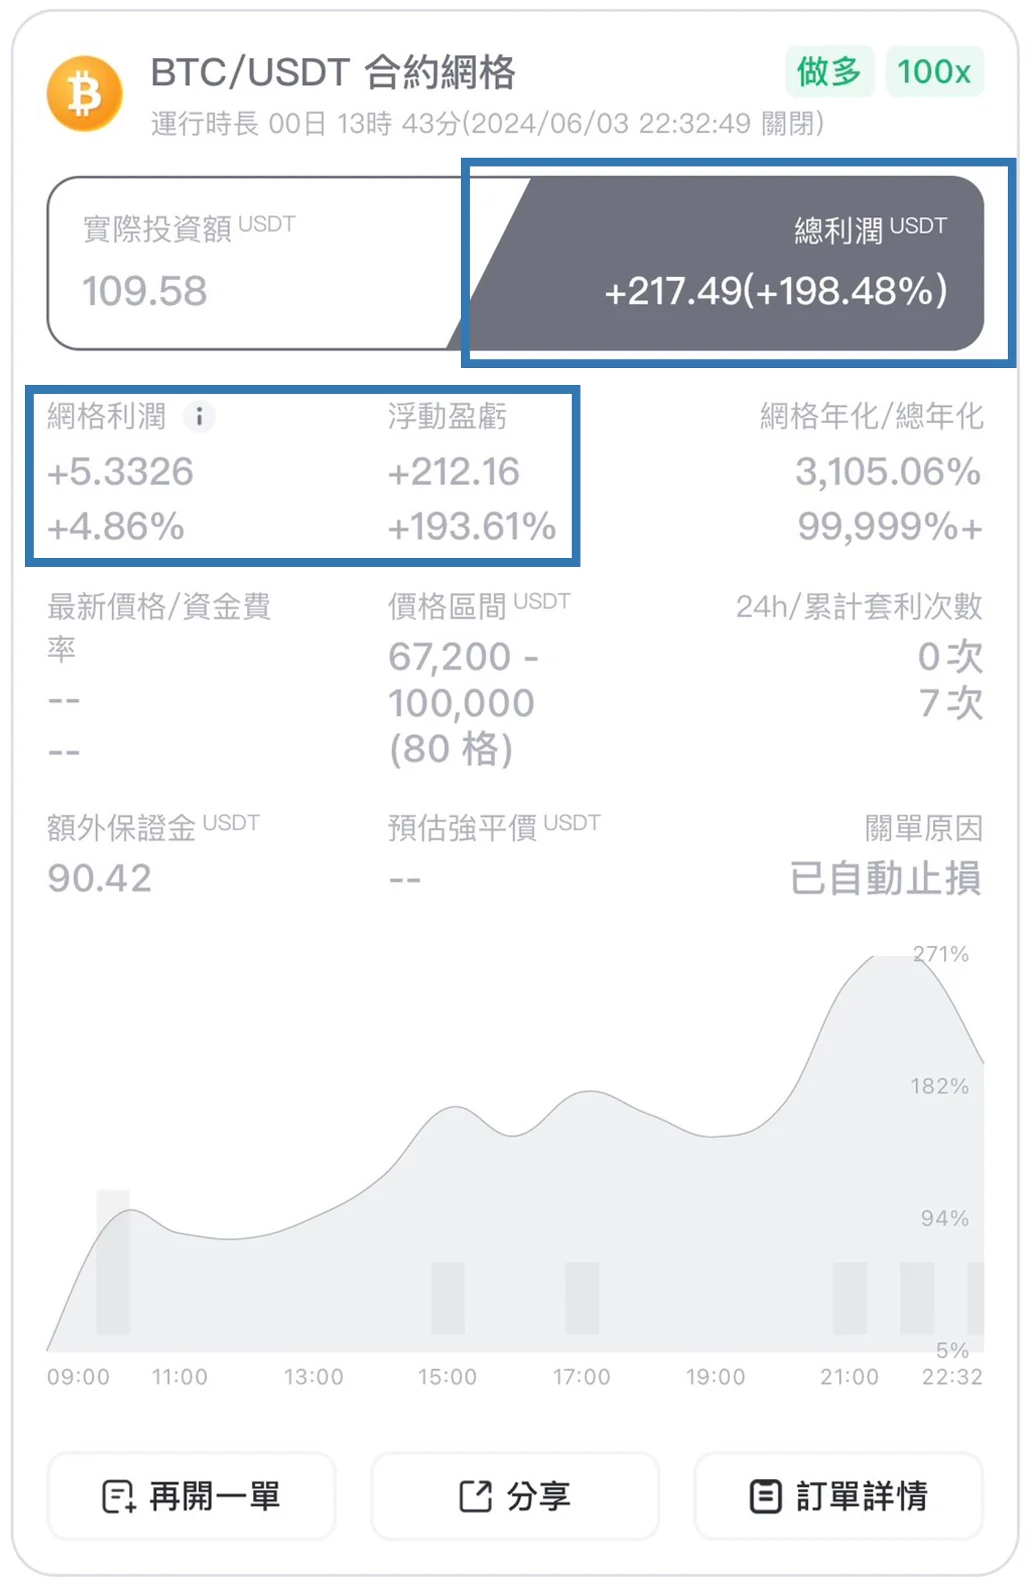Click the orange Bitcoin coin icon

coord(85,94)
